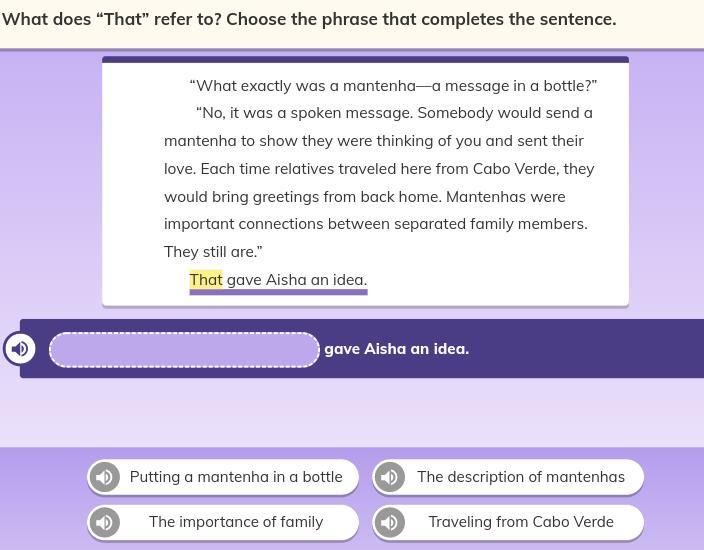Click the highlighted word 'That'
Viewport: 704px width, 550px height.
tap(206, 280)
